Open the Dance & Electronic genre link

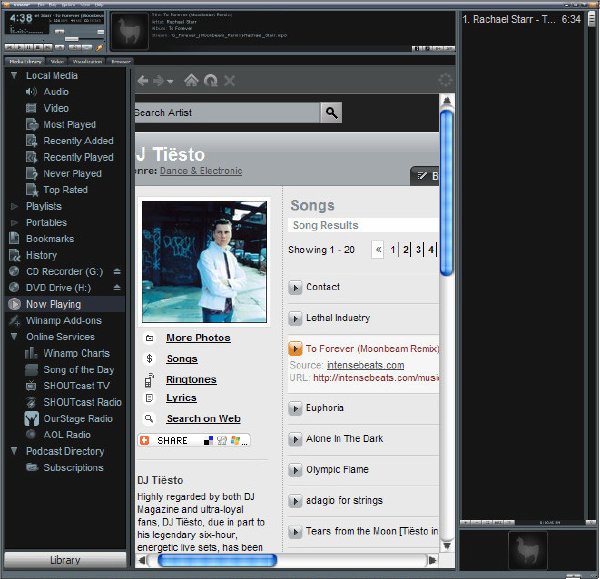[201, 171]
